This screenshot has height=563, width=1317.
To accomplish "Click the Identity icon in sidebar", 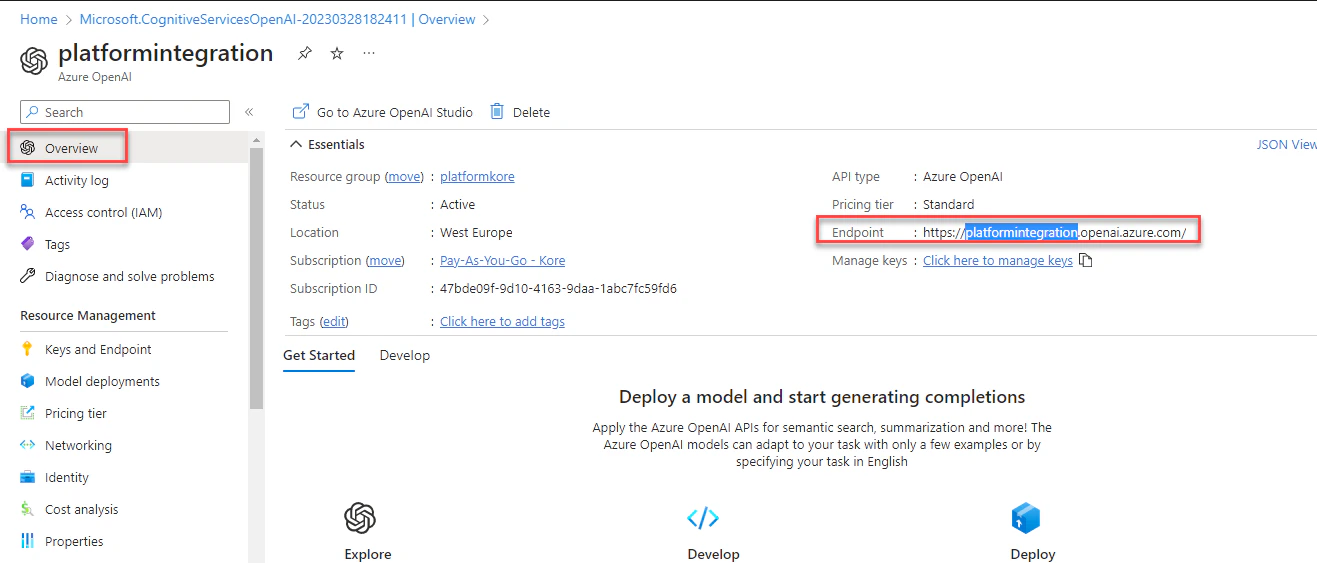I will (x=28, y=477).
